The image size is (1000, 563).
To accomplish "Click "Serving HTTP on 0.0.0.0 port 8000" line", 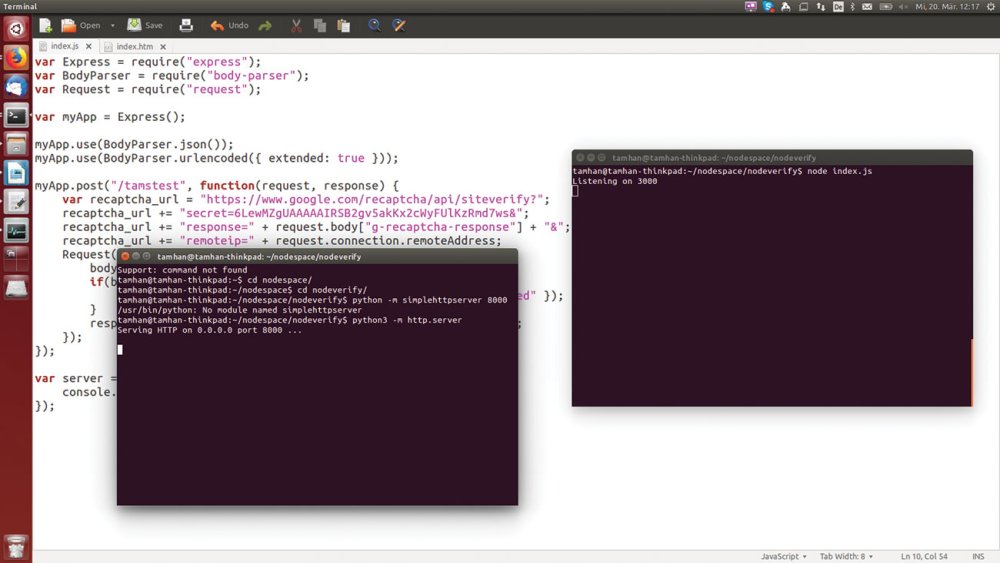I will (x=210, y=330).
